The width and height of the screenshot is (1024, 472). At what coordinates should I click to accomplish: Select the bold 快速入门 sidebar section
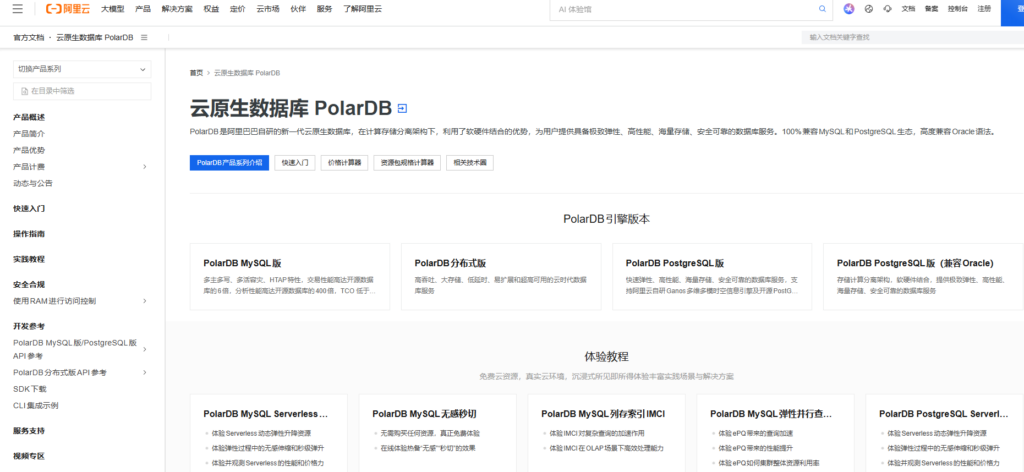(x=29, y=209)
